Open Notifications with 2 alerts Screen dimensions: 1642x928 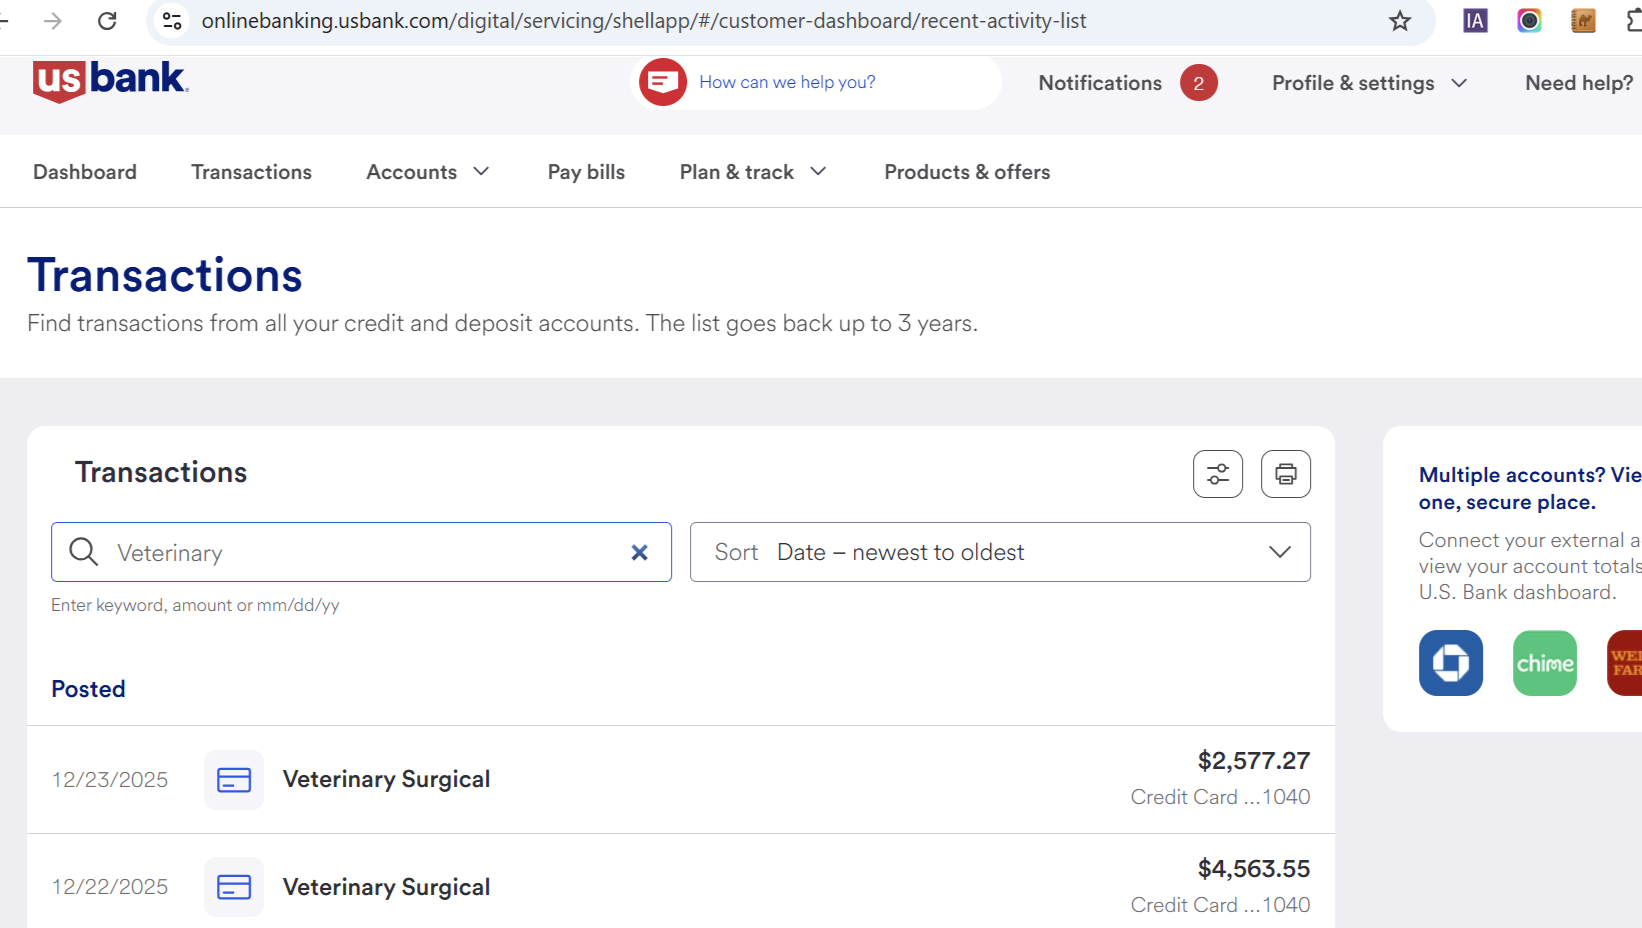click(1127, 83)
